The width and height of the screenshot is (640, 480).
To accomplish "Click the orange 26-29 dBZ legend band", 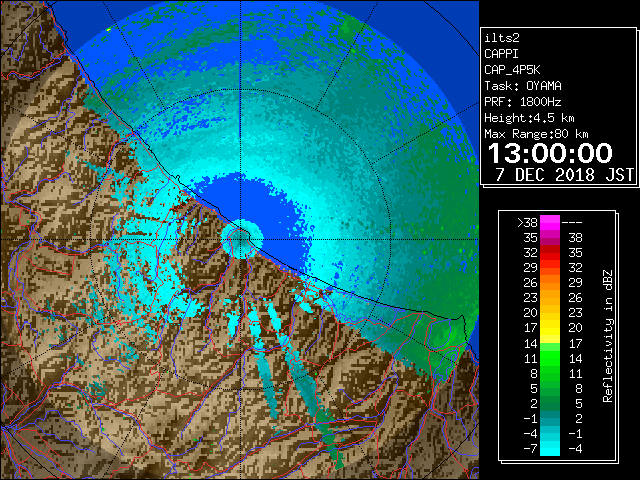I will click(x=550, y=283).
